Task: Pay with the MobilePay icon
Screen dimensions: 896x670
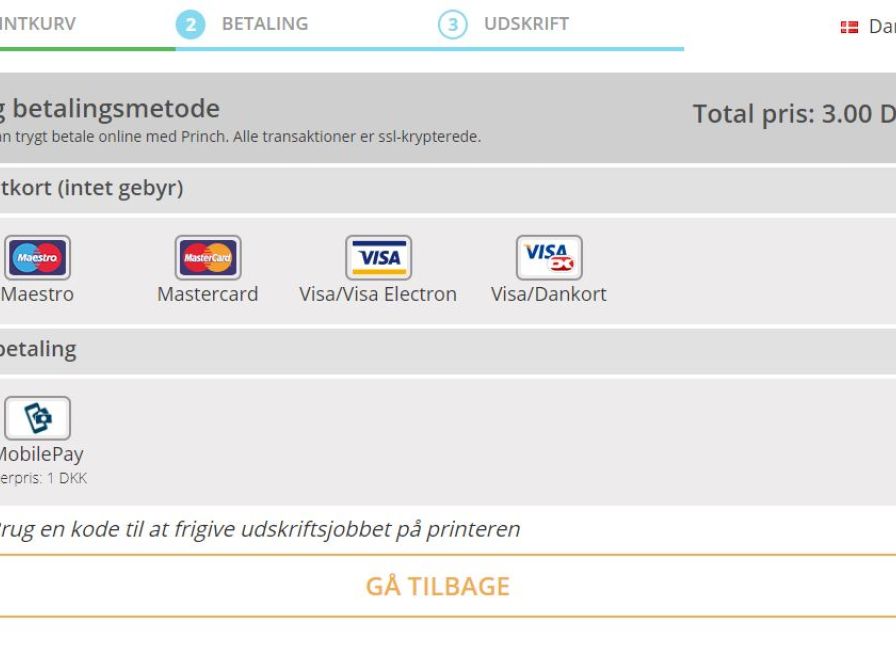Action: 37,418
